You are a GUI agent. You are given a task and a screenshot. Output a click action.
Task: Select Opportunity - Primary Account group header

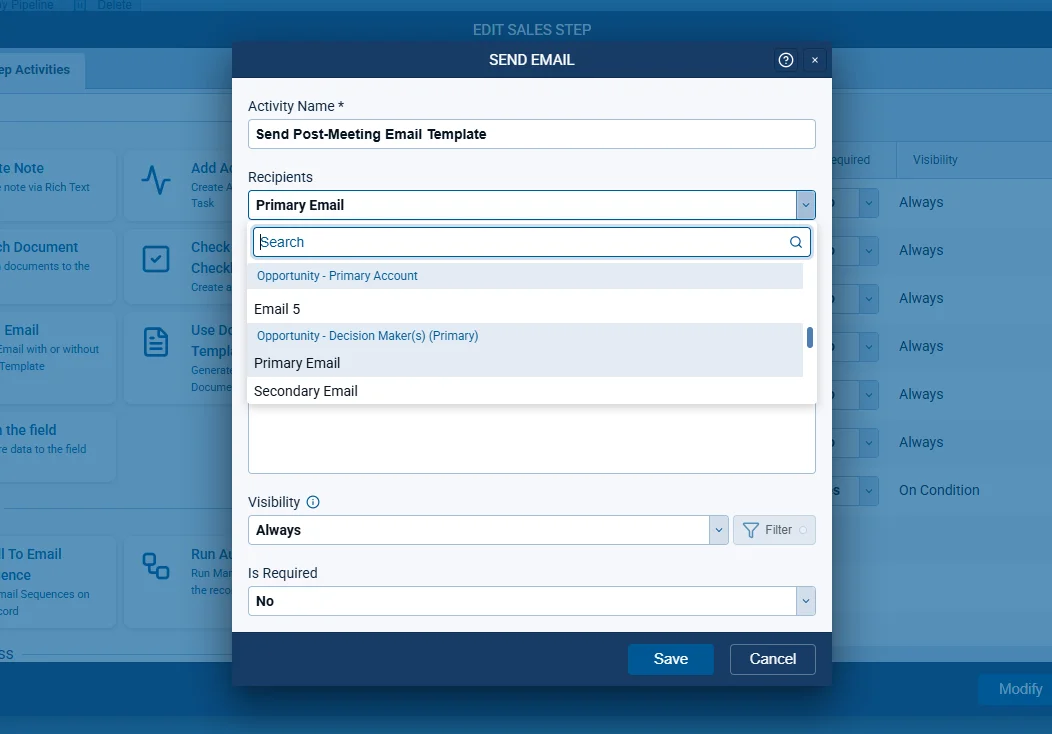525,276
